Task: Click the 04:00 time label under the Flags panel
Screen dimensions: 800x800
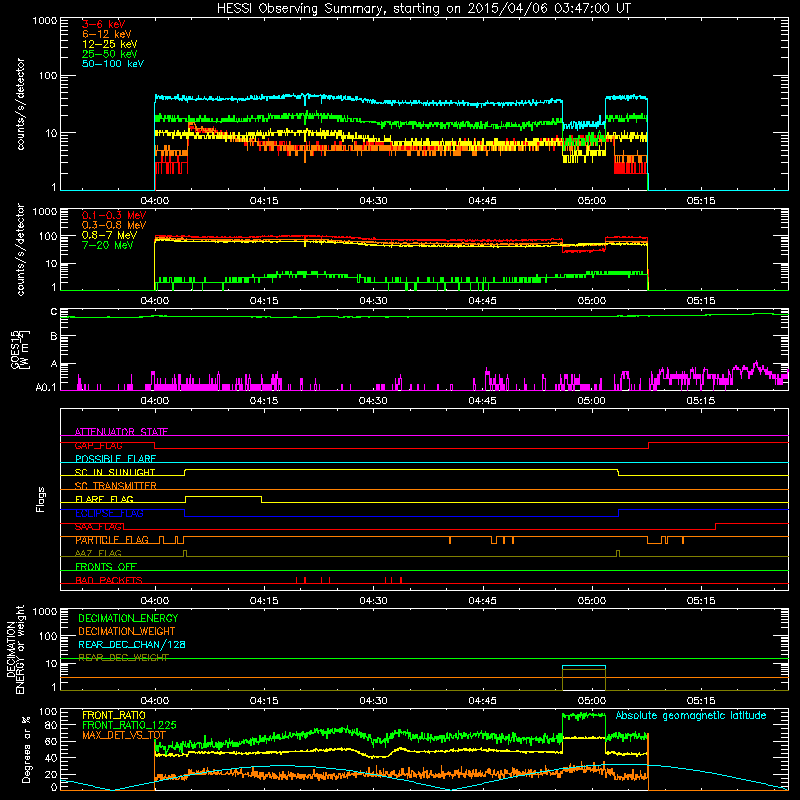Action: pos(155,601)
